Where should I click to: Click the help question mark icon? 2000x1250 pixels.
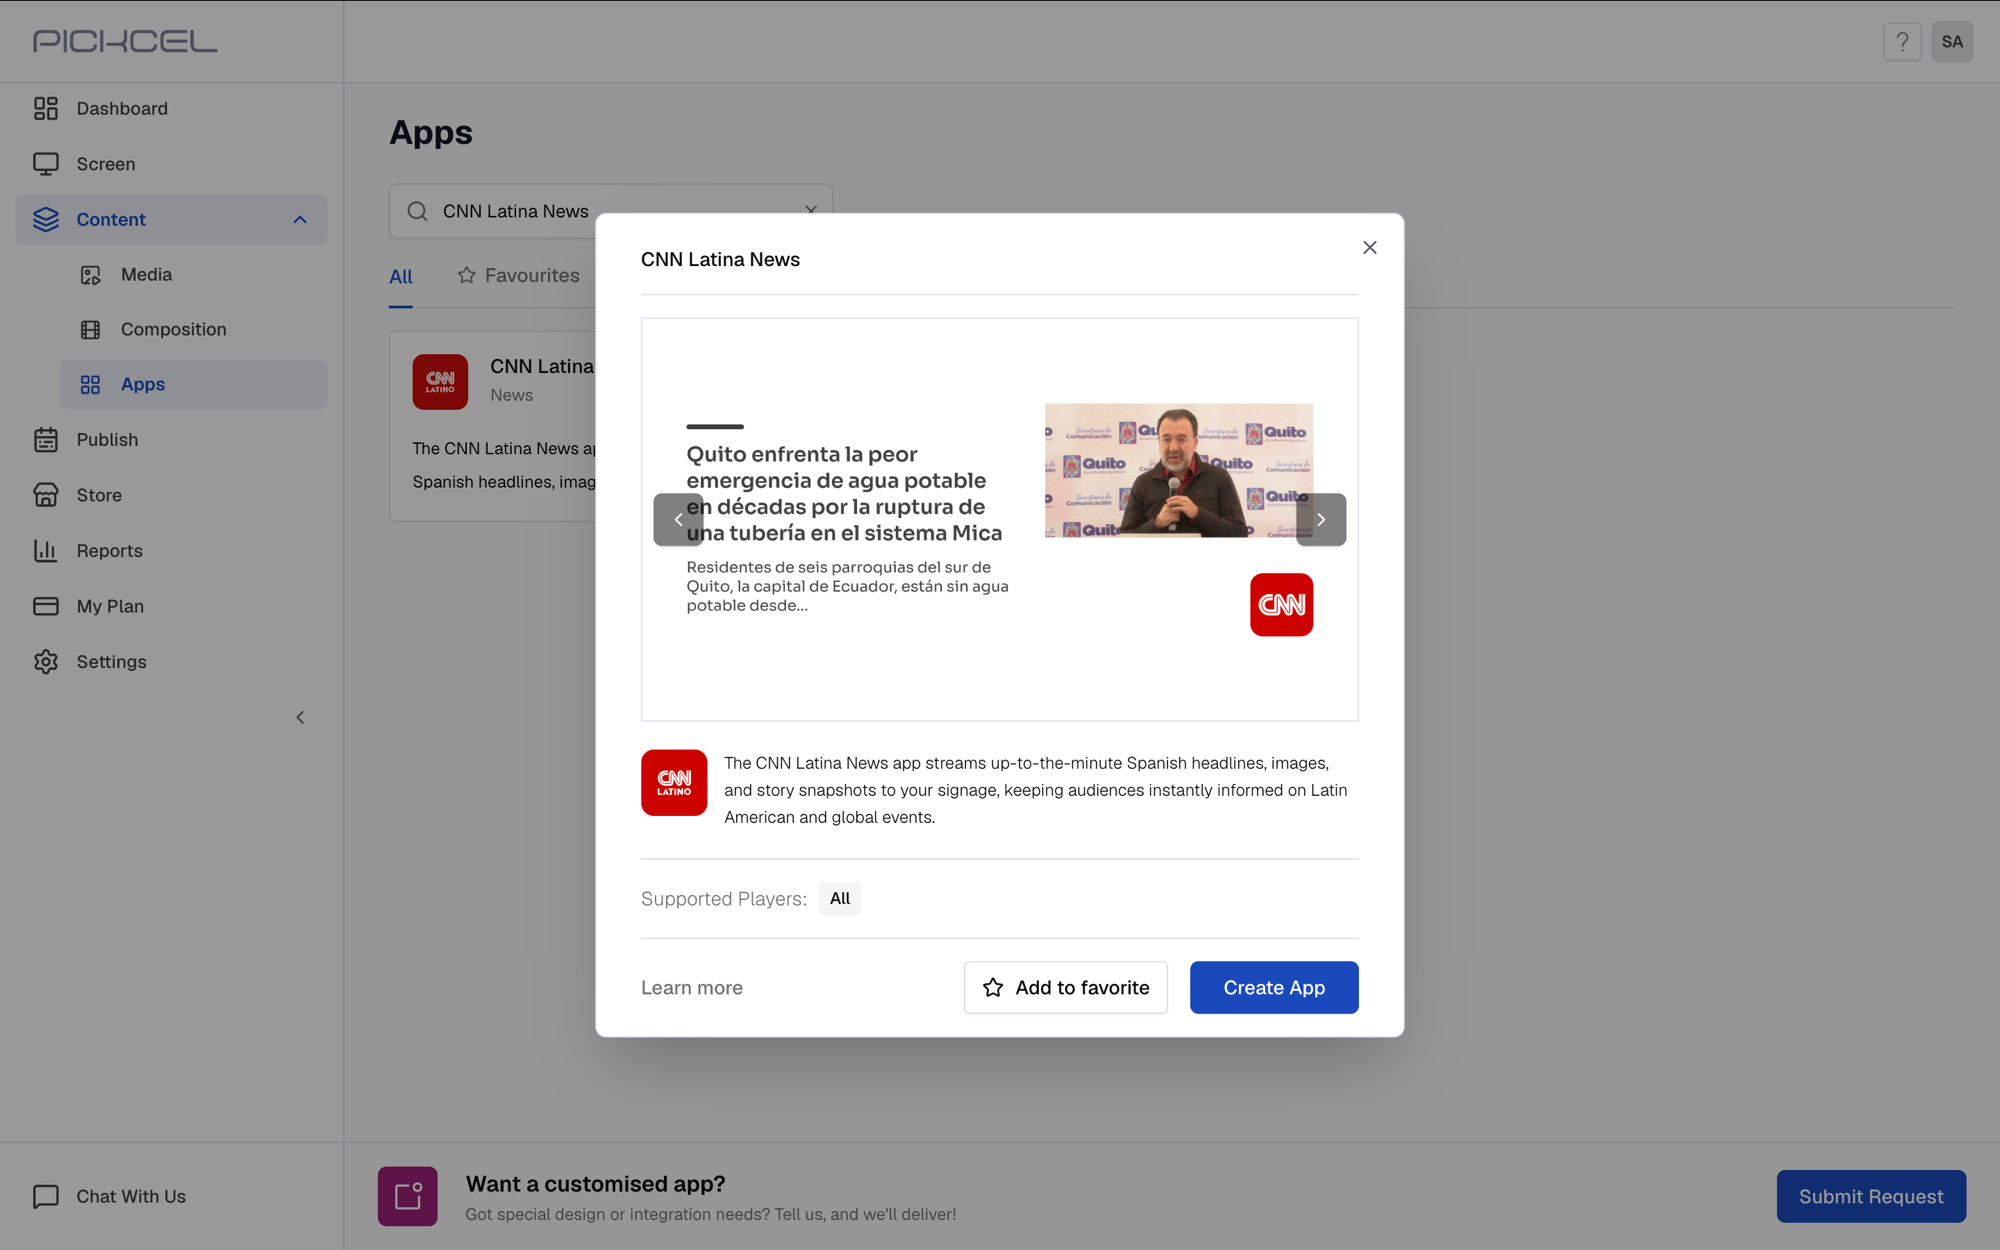click(1902, 42)
